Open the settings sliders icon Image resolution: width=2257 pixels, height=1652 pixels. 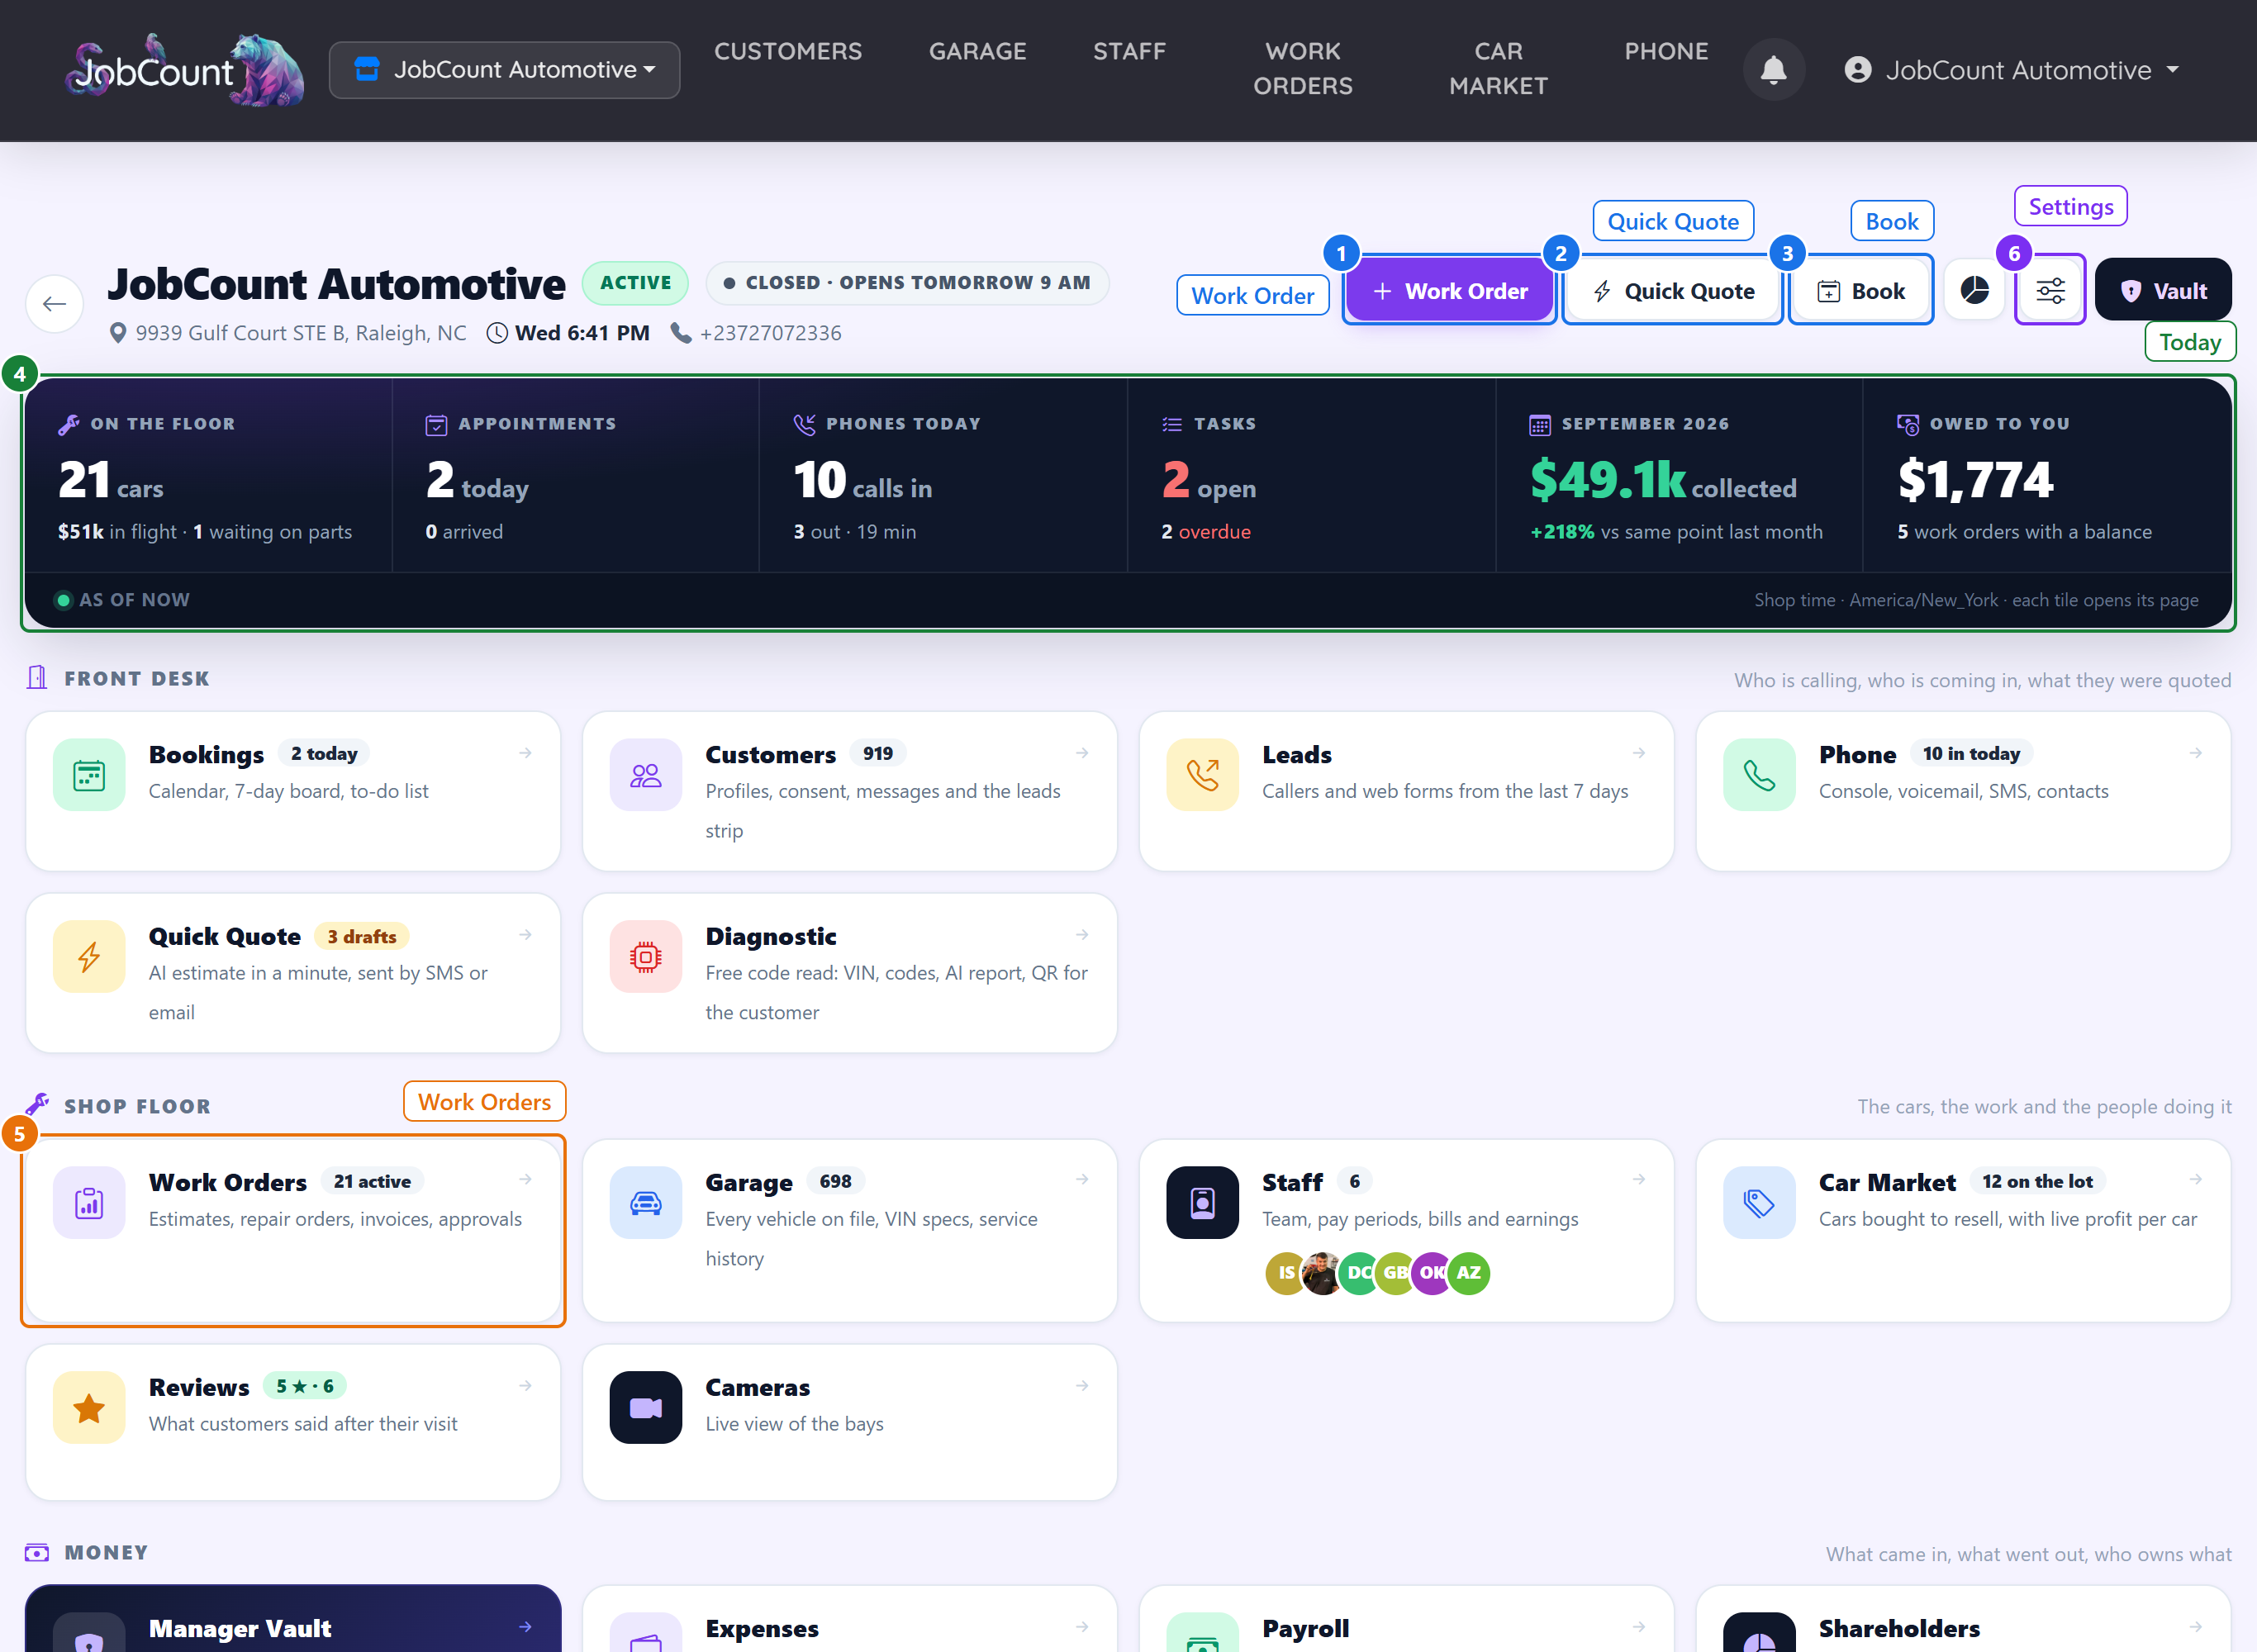click(x=2050, y=291)
